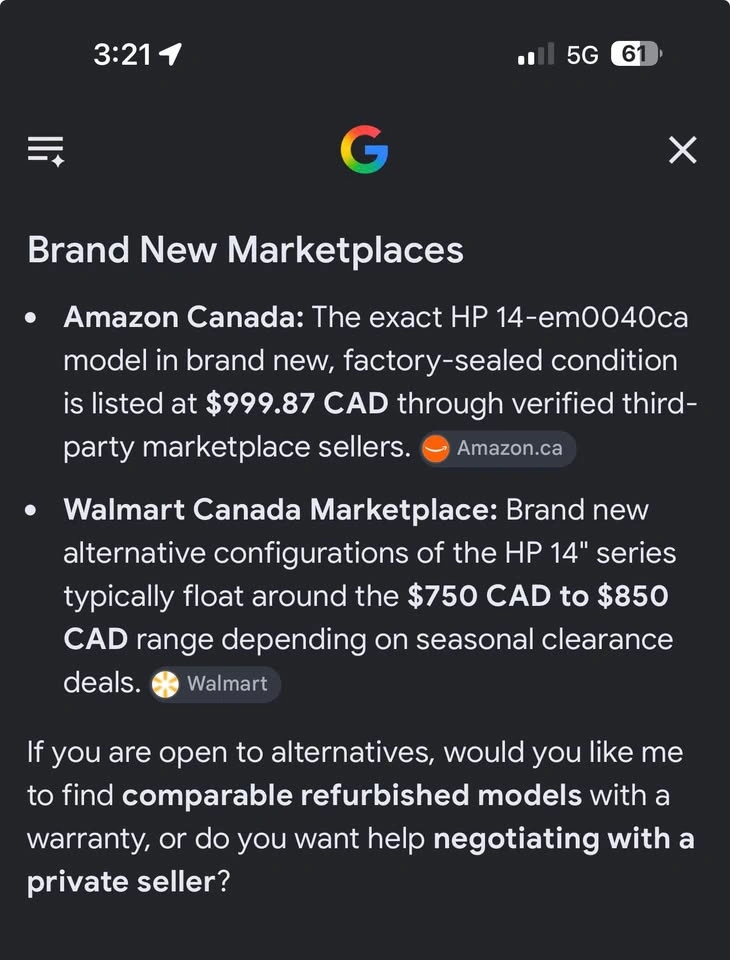Tap the 3:21 clock in status bar

[x=122, y=55]
